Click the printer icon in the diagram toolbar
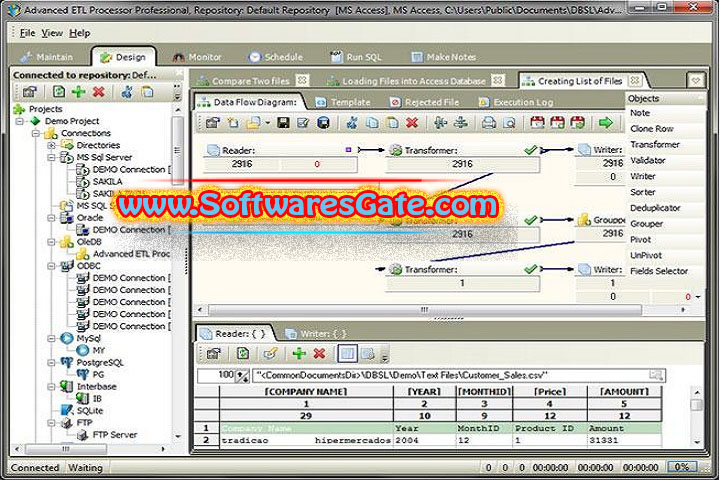 click(489, 123)
